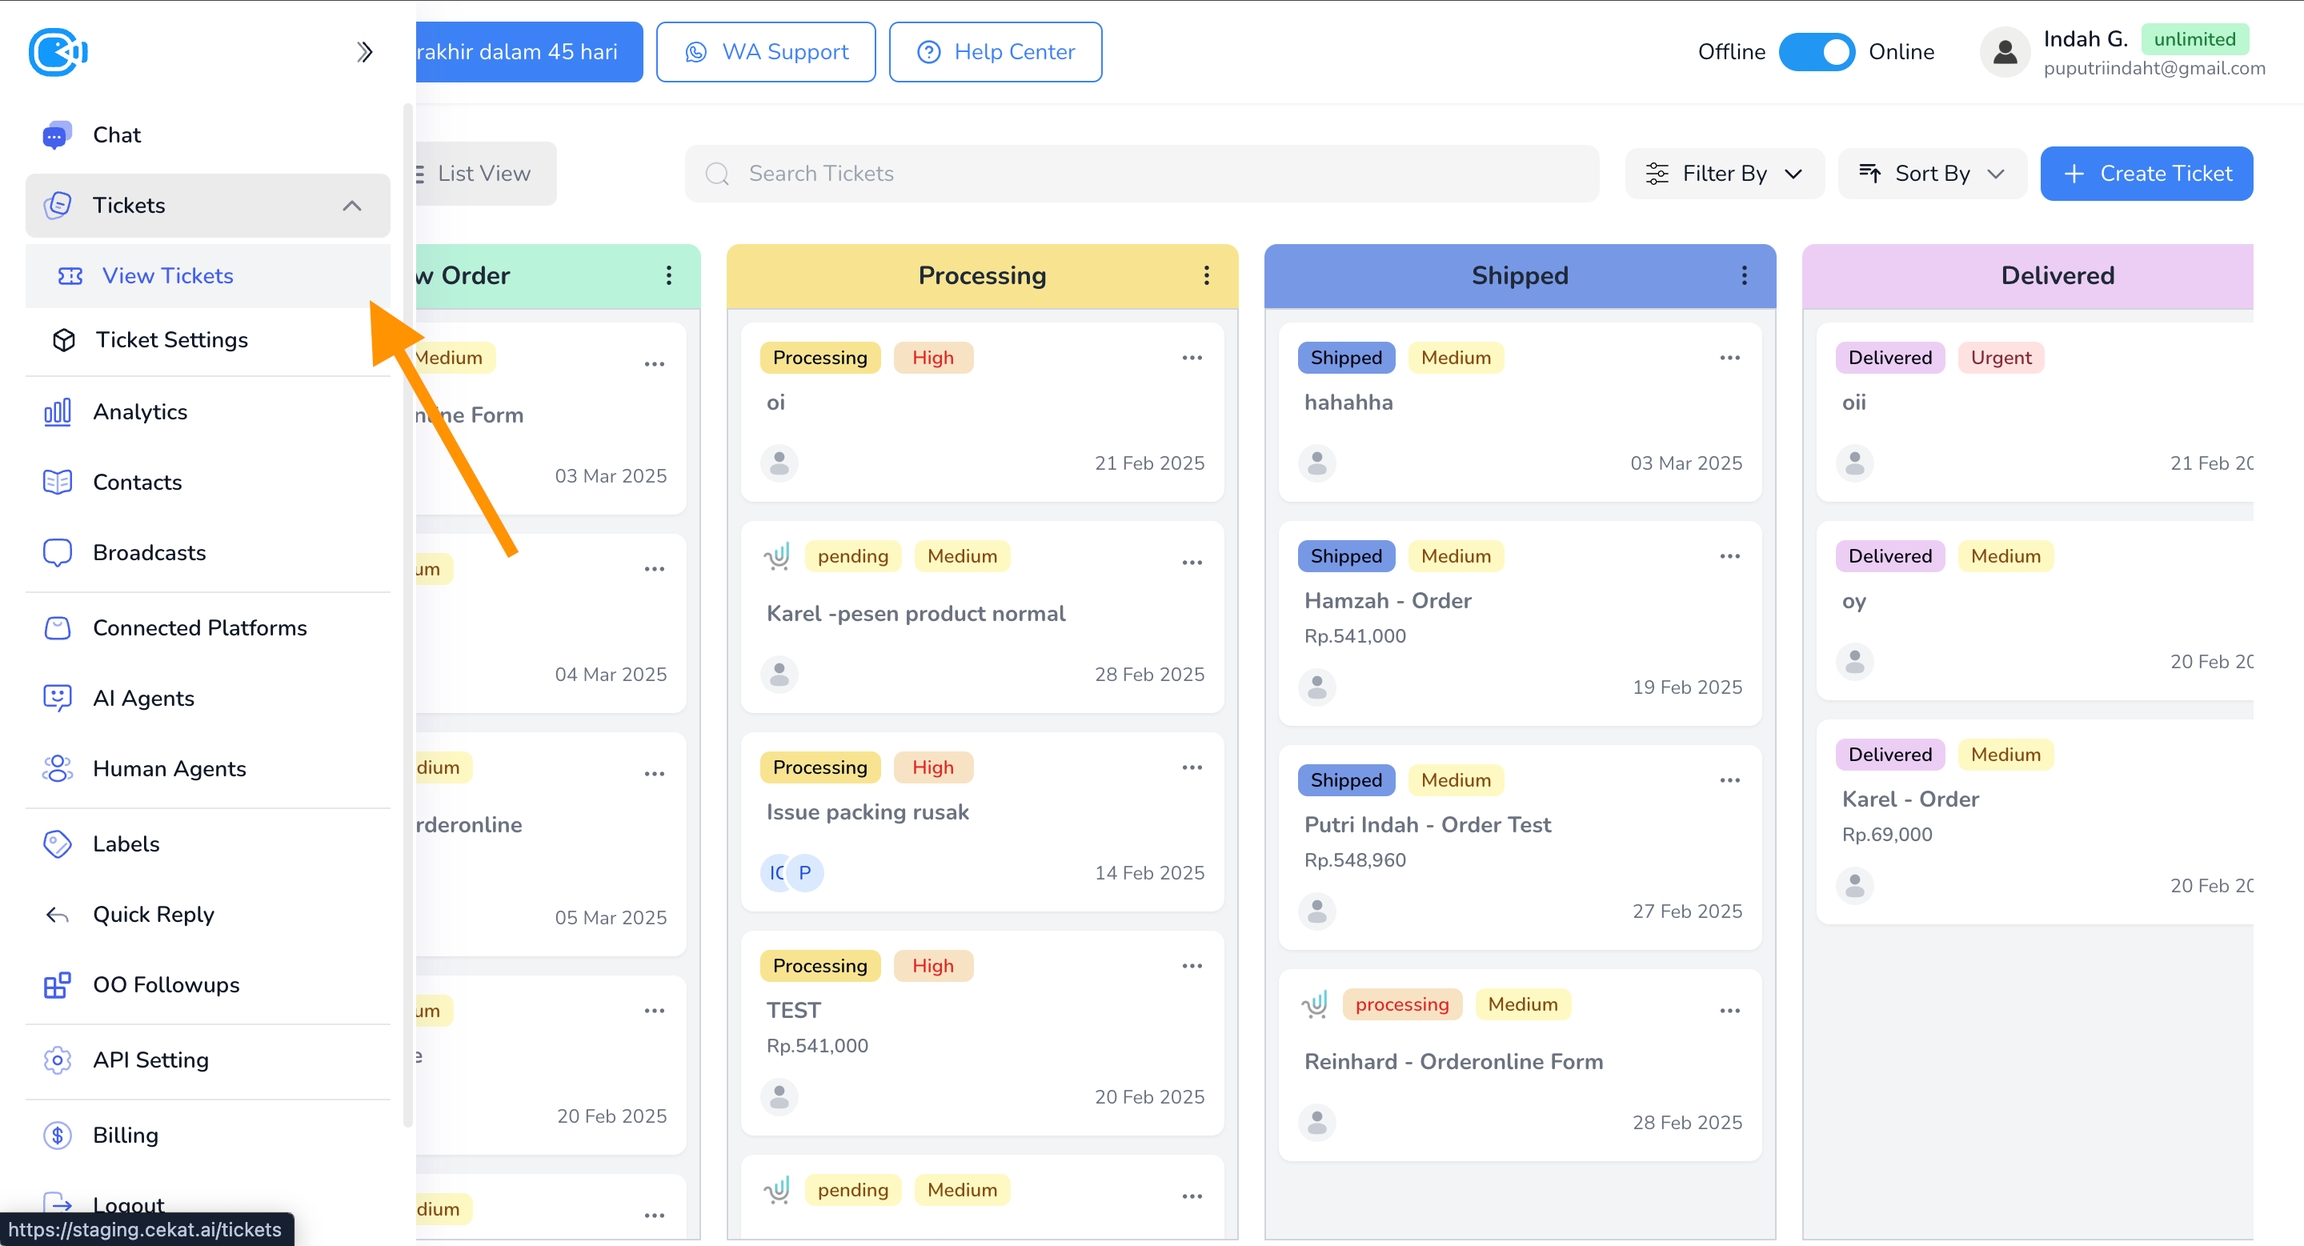Open the Sort By dropdown

1931,174
